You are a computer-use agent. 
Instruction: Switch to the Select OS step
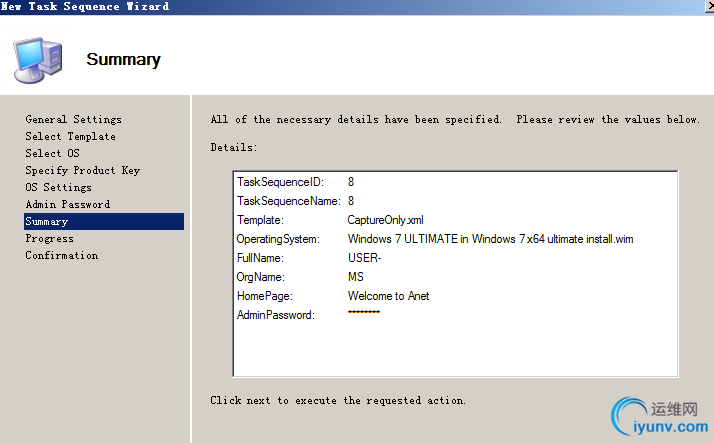52,154
